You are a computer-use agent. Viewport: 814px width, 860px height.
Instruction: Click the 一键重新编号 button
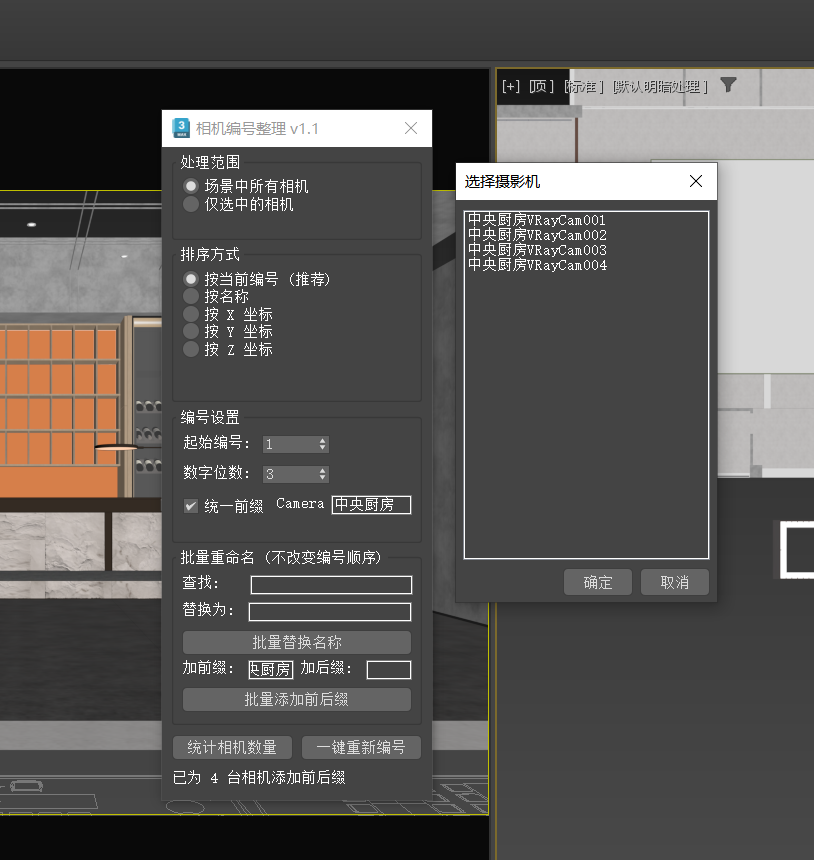tap(361, 747)
